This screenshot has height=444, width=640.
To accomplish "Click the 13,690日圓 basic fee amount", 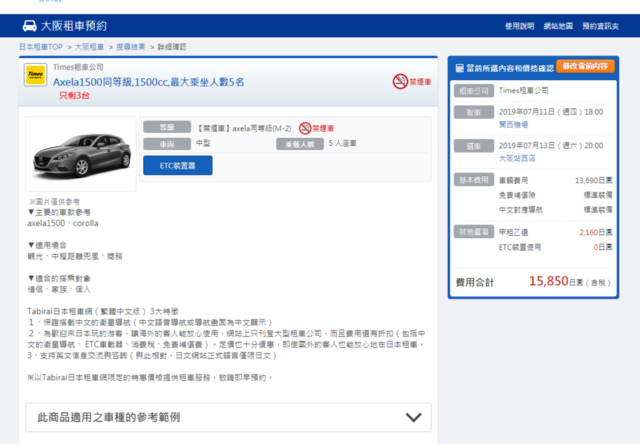I will [593, 180].
